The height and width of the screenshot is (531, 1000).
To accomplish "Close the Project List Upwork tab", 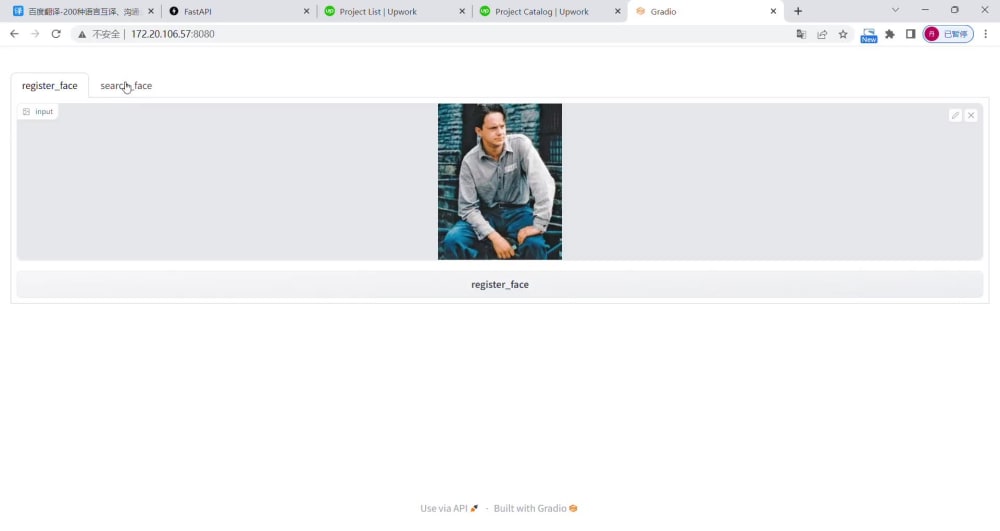I will coord(462,11).
